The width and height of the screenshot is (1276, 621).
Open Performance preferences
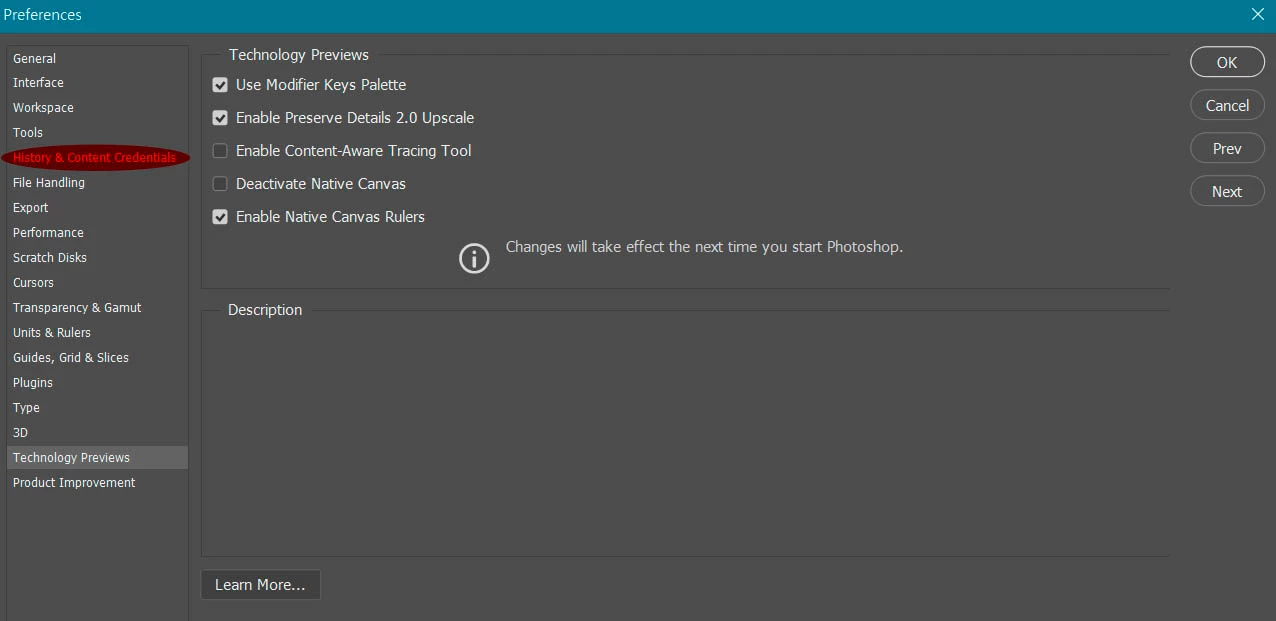[97, 233]
